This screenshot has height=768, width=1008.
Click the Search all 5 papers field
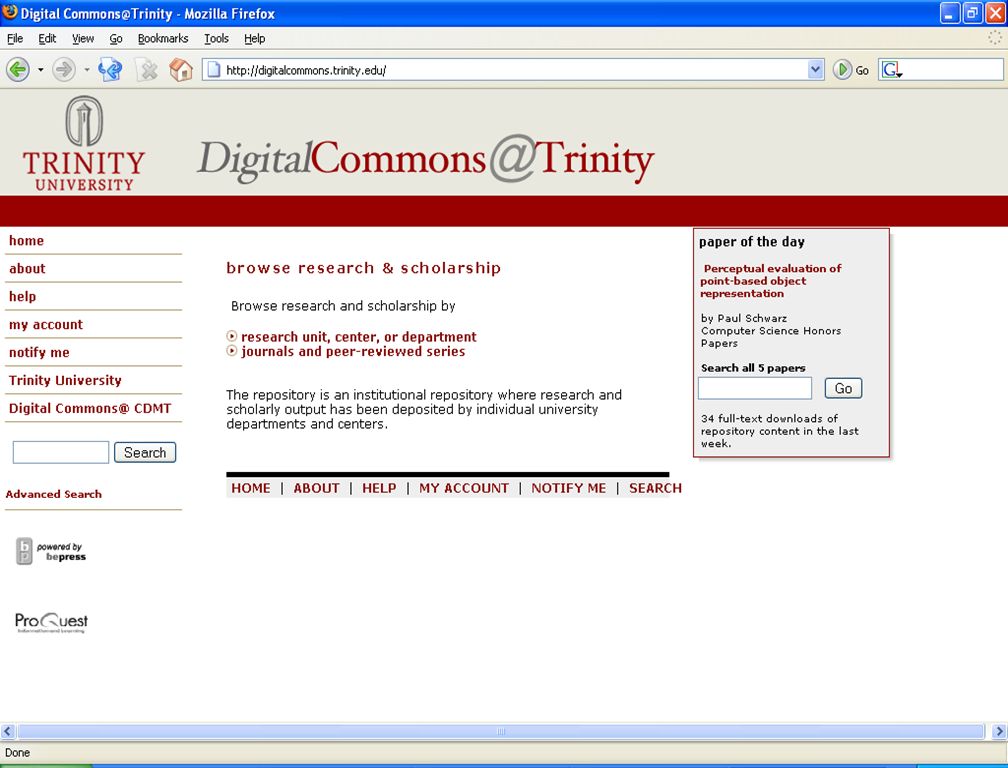[x=755, y=388]
